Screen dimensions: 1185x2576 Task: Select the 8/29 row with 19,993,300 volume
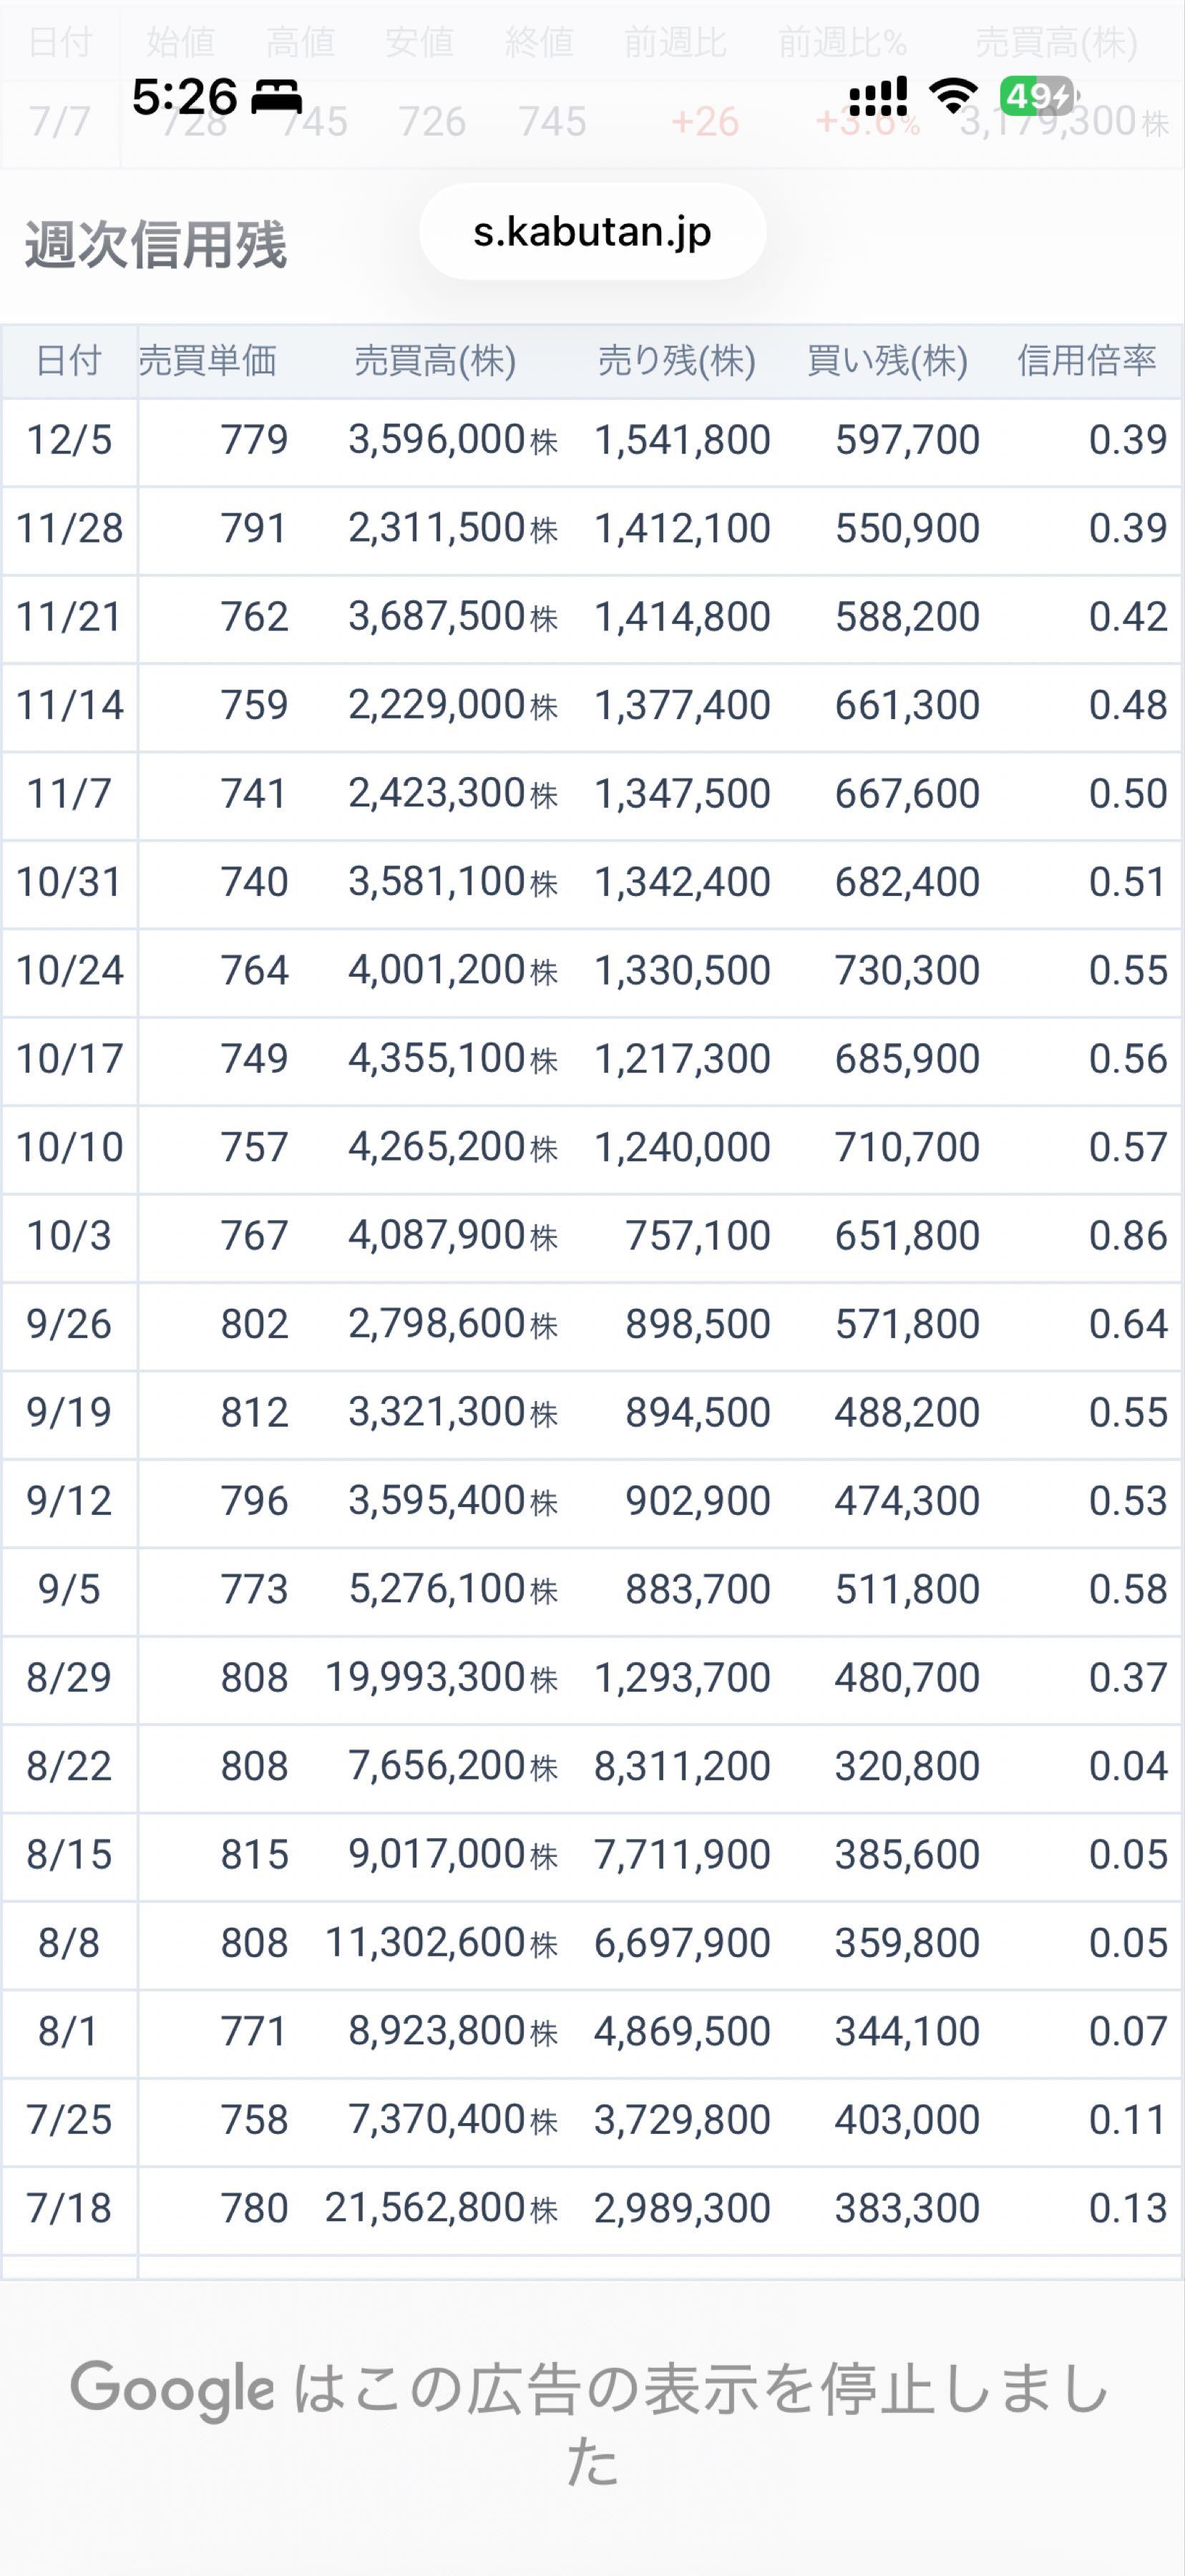point(592,1678)
